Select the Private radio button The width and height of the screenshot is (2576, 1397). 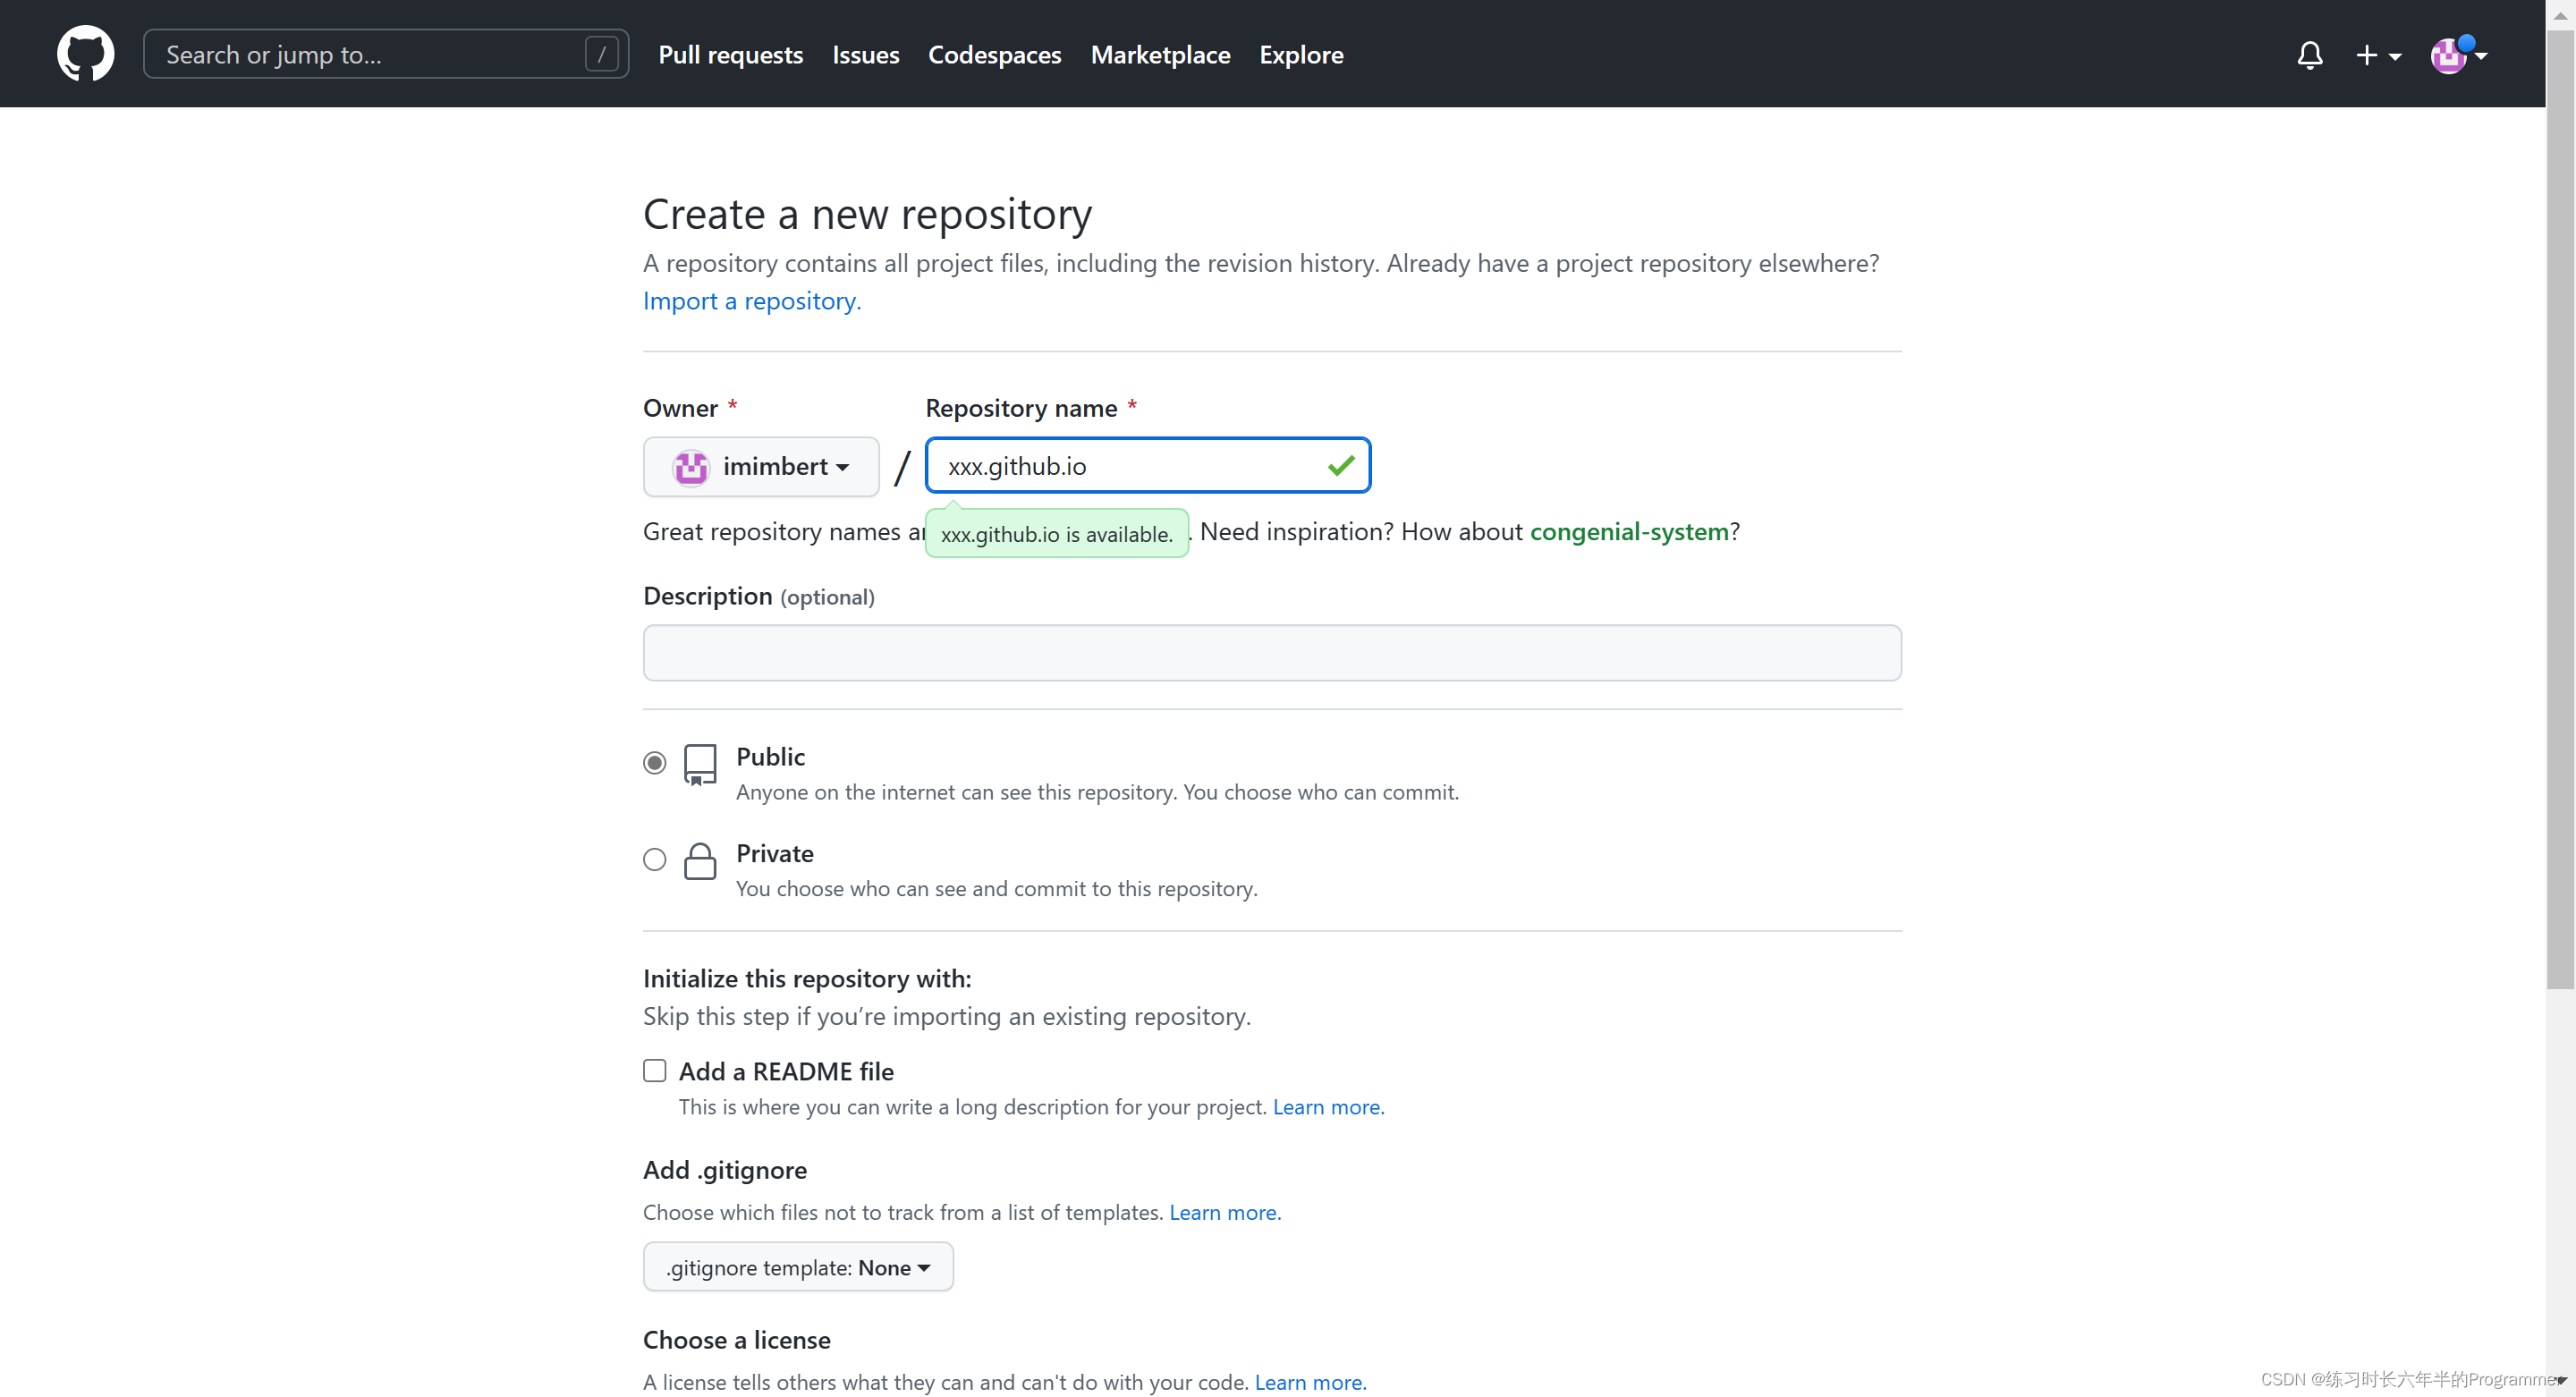click(655, 859)
